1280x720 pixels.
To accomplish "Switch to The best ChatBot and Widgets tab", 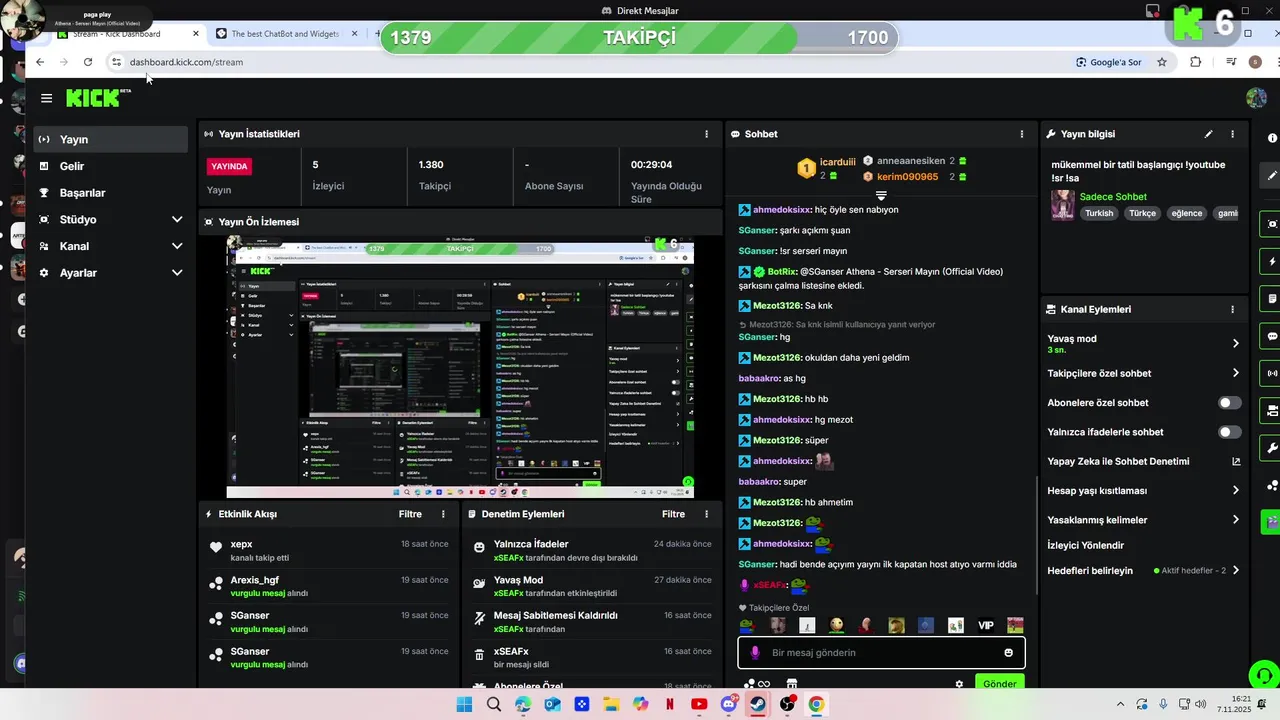I will point(285,34).
